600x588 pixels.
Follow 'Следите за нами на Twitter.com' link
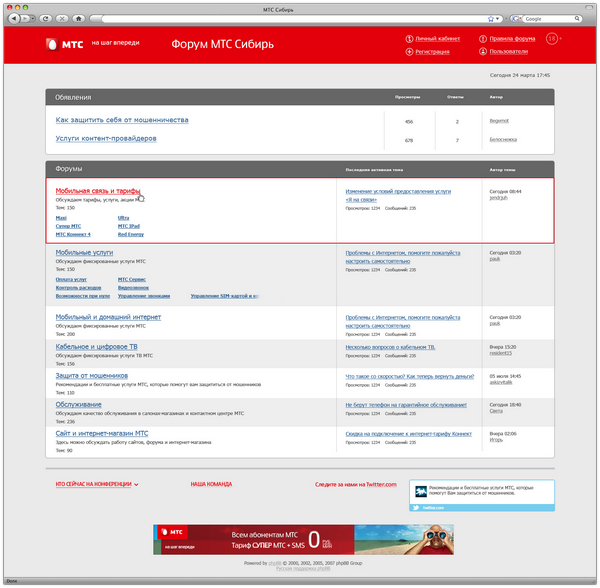pos(355,484)
